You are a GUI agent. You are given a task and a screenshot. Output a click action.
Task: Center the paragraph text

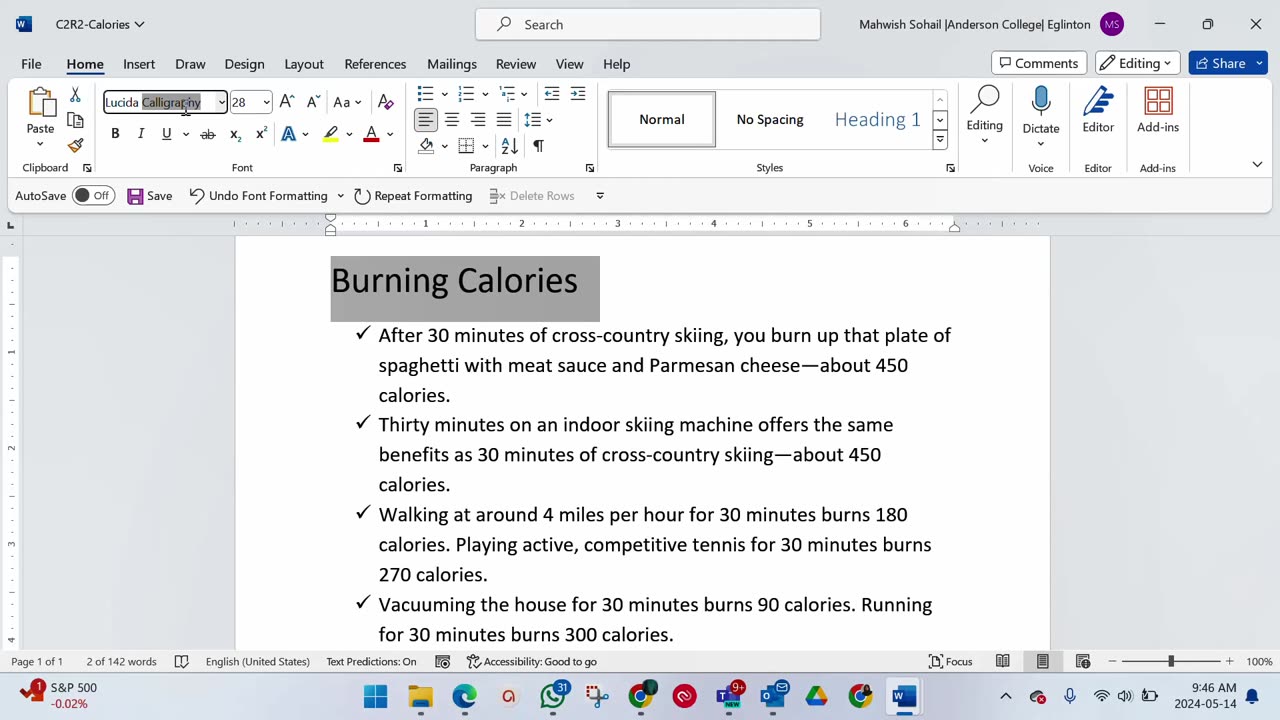[x=452, y=120]
